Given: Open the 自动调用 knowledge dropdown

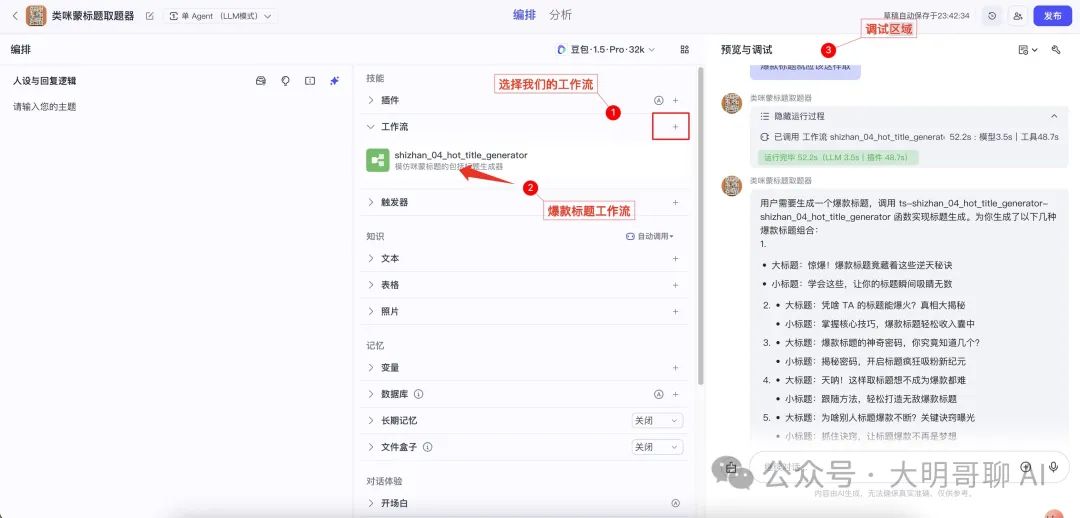Looking at the screenshot, I should pyautogui.click(x=650, y=236).
